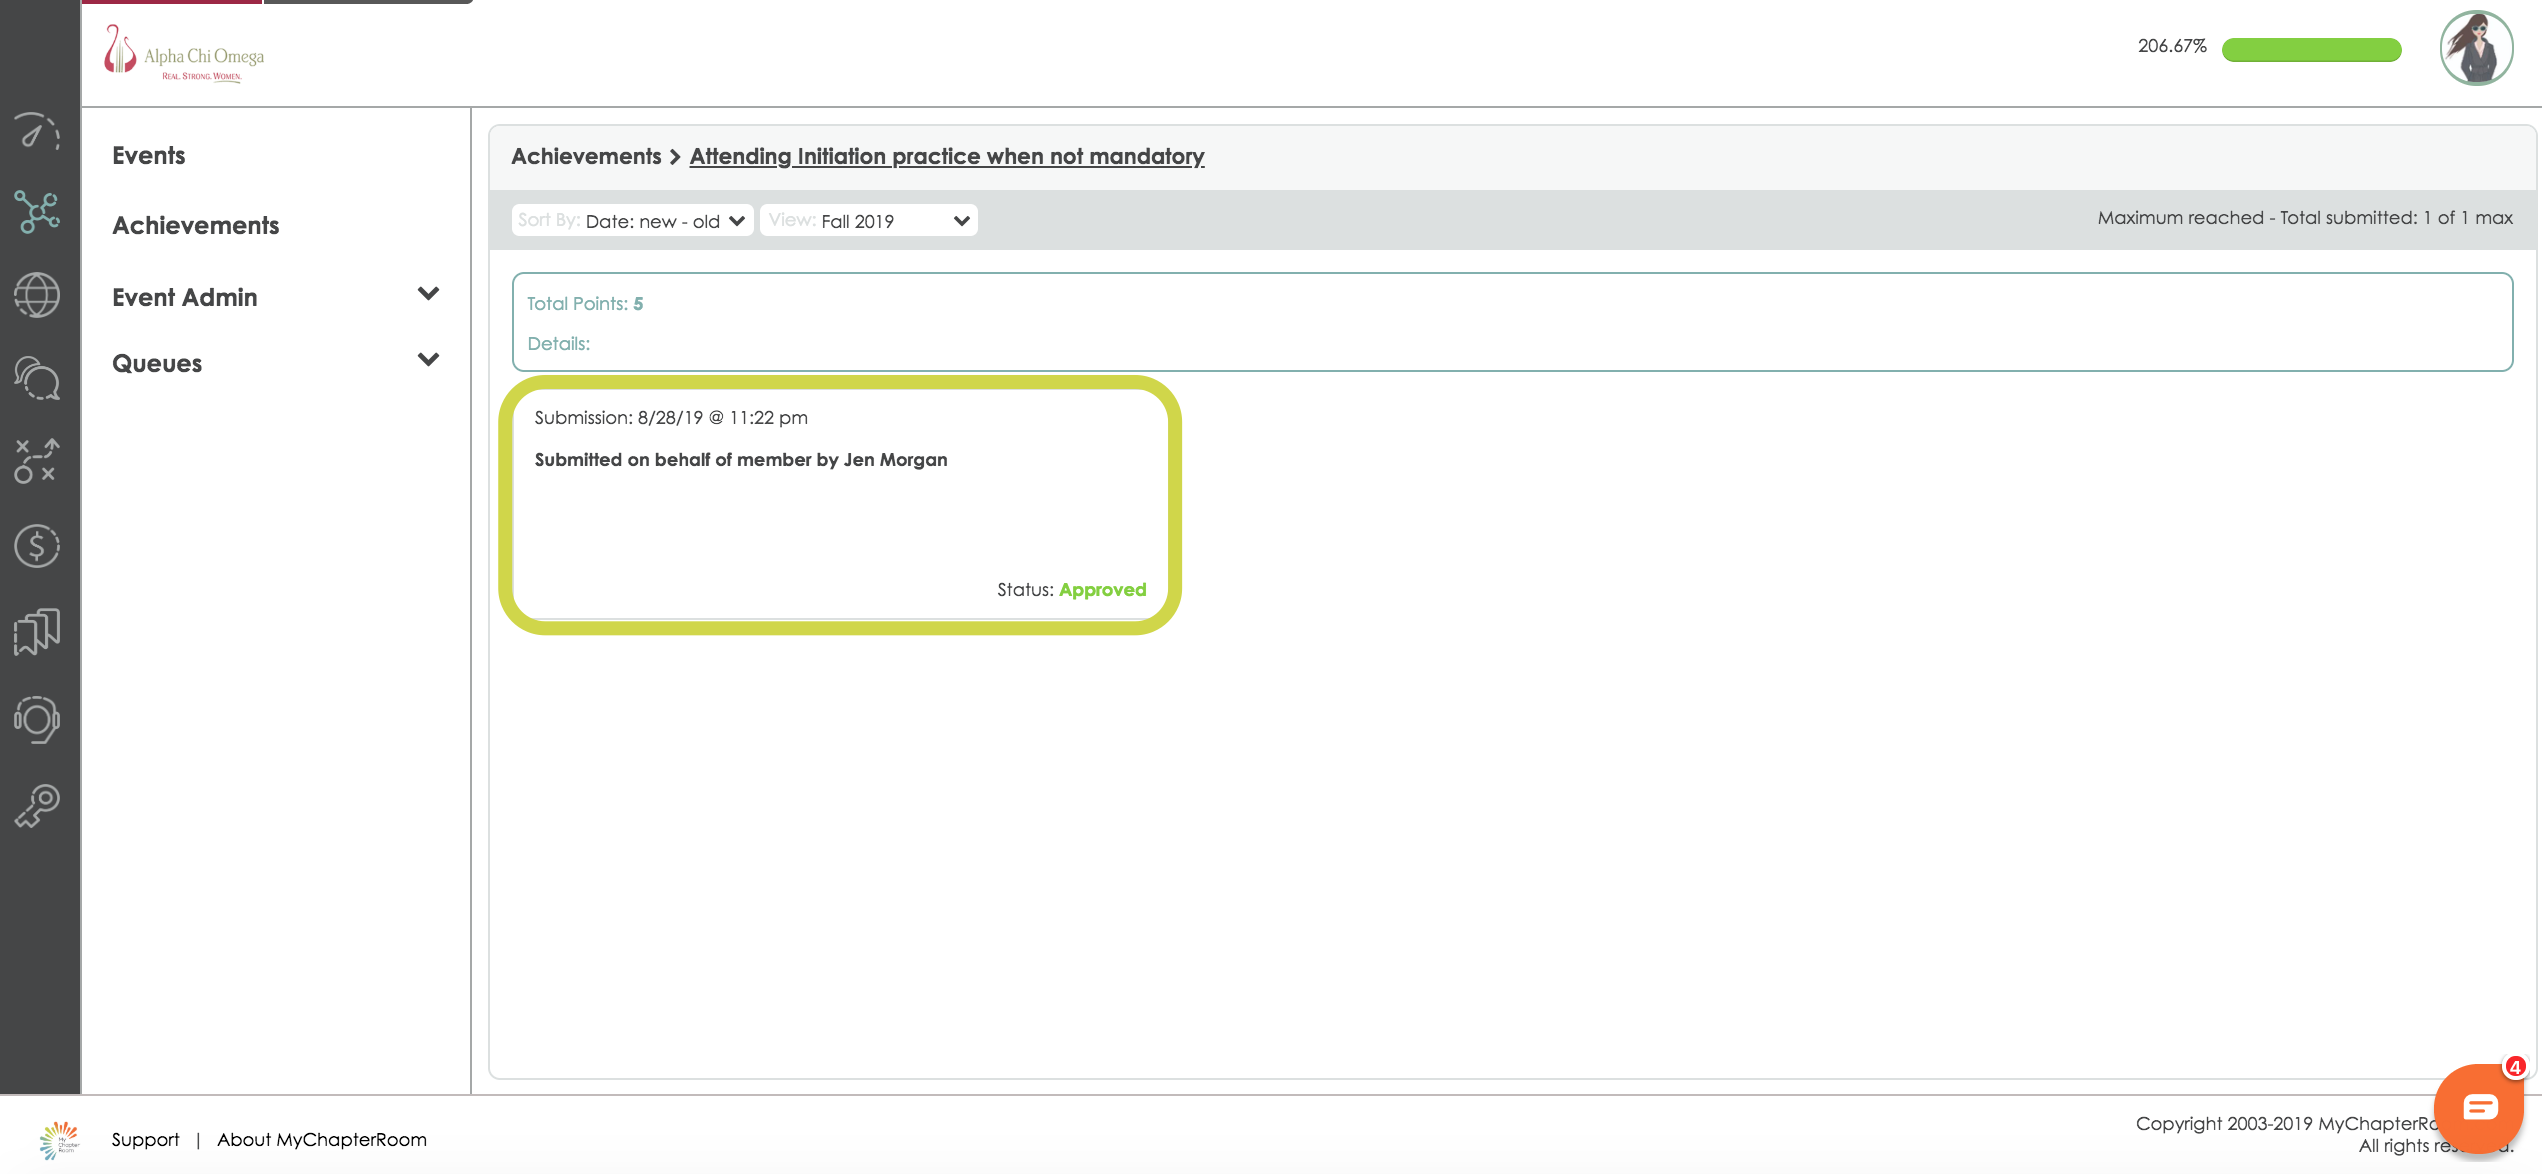This screenshot has height=1174, width=2542.
Task: Open the headset support sidebar icon
Action: click(37, 719)
